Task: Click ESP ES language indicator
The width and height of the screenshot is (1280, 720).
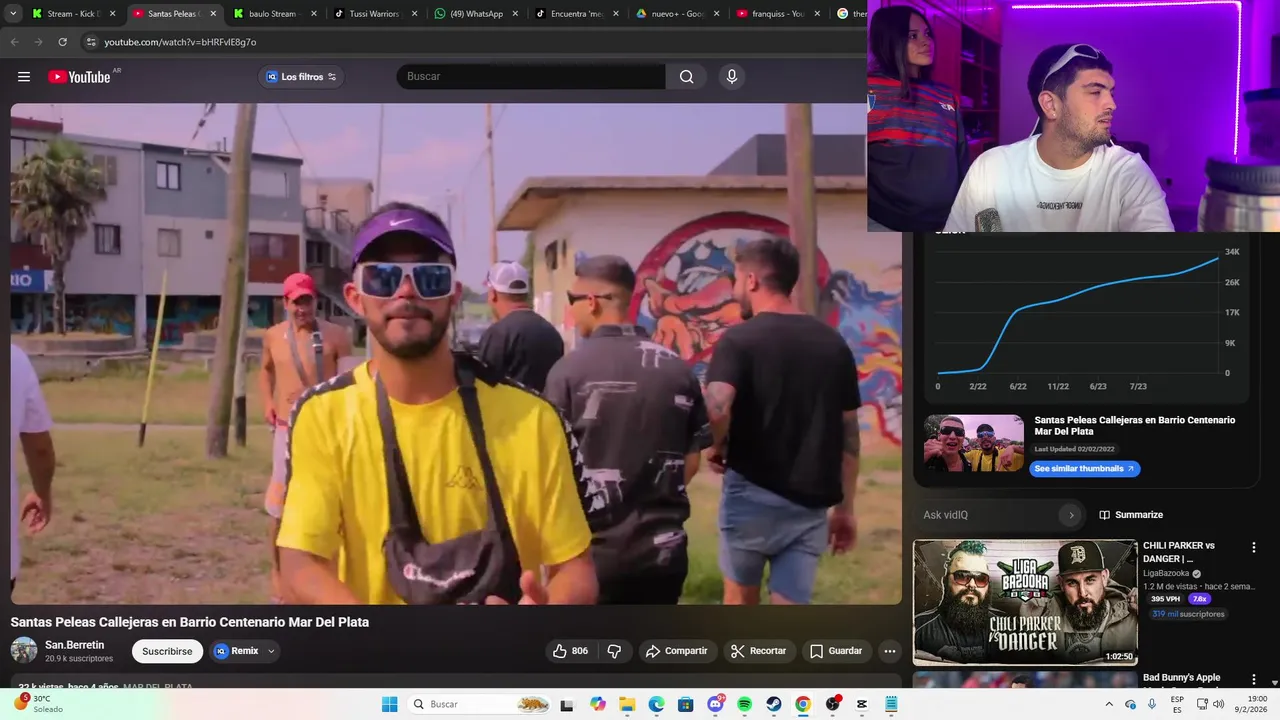Action: click(1177, 704)
